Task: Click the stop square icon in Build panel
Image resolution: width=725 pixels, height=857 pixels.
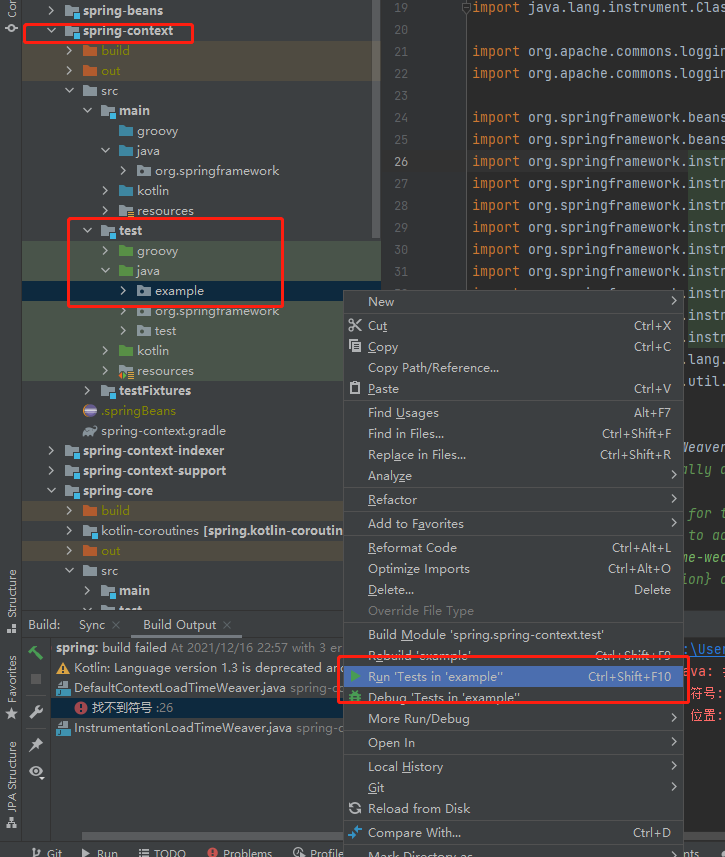Action: tap(36, 679)
